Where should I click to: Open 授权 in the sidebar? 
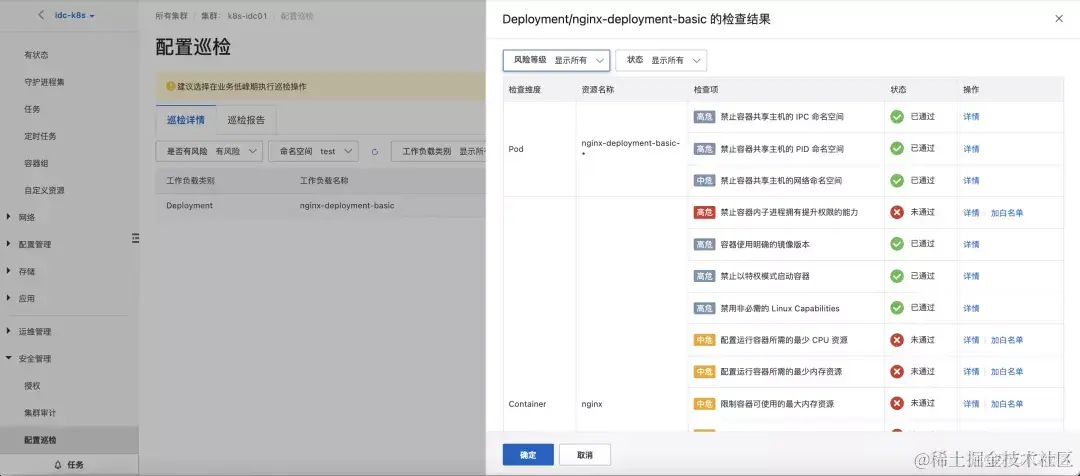click(32, 386)
